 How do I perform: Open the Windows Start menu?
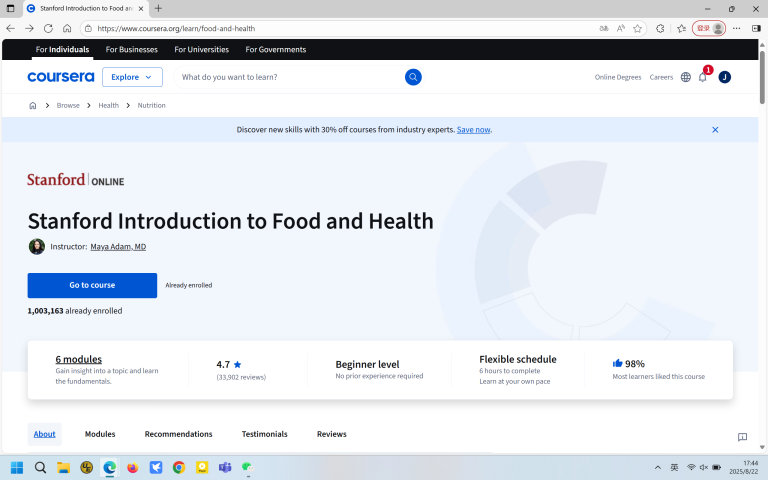(x=17, y=468)
